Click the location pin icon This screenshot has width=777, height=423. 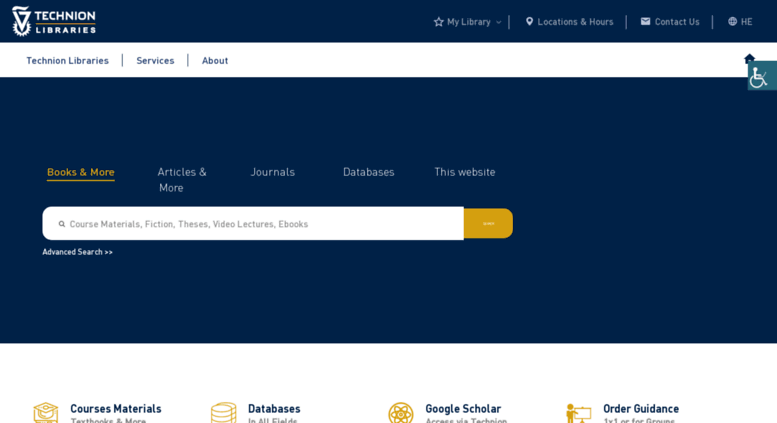coord(529,21)
